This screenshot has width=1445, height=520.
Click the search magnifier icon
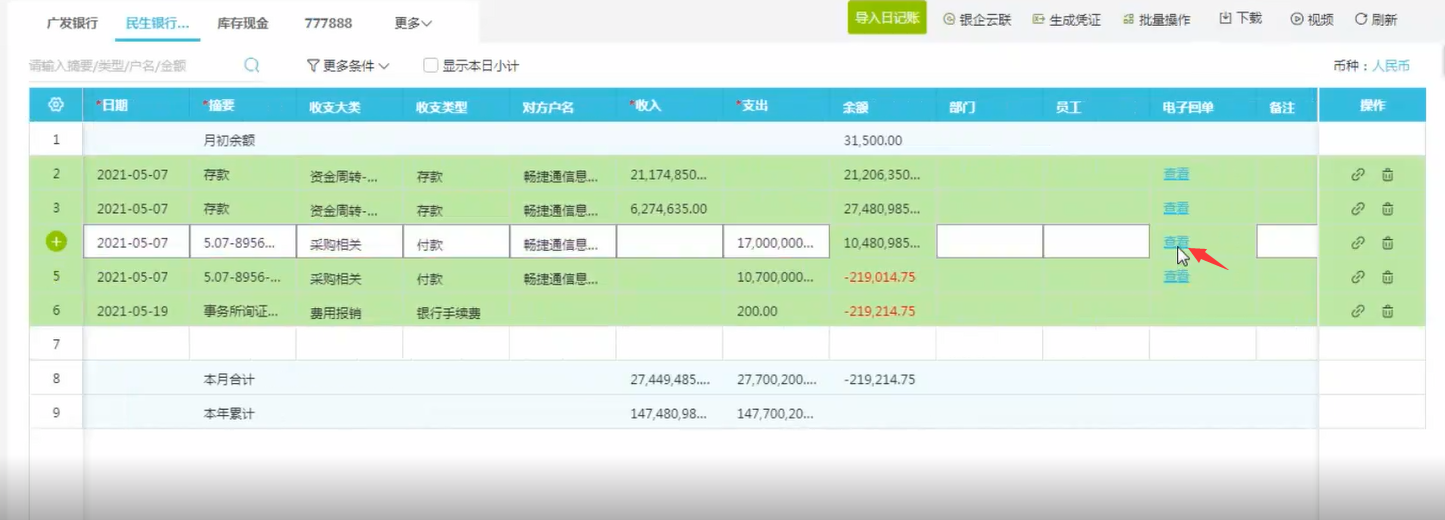[x=252, y=66]
